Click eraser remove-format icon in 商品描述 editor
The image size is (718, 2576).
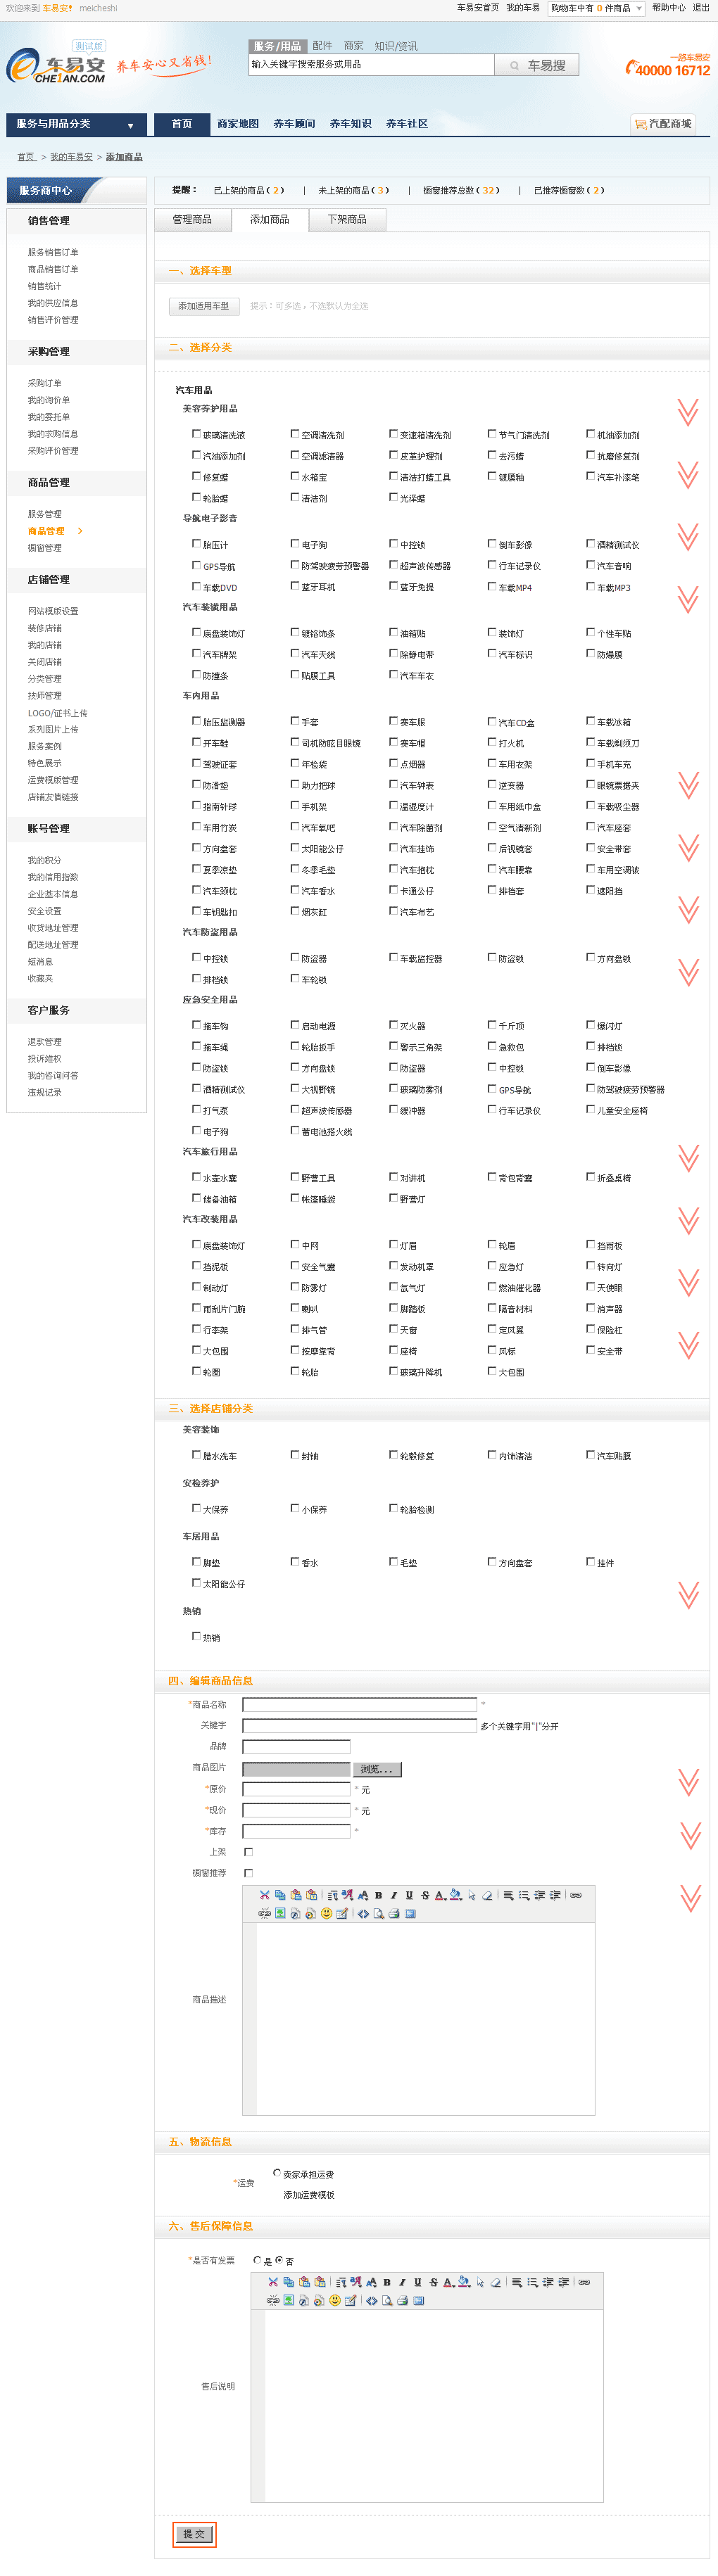(x=487, y=1895)
